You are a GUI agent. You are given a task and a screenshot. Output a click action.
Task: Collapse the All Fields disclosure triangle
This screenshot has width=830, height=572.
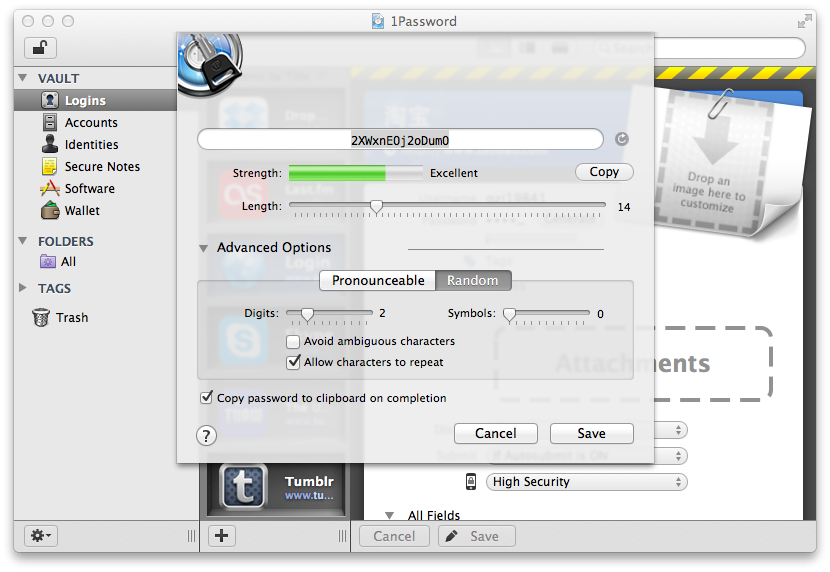point(390,515)
